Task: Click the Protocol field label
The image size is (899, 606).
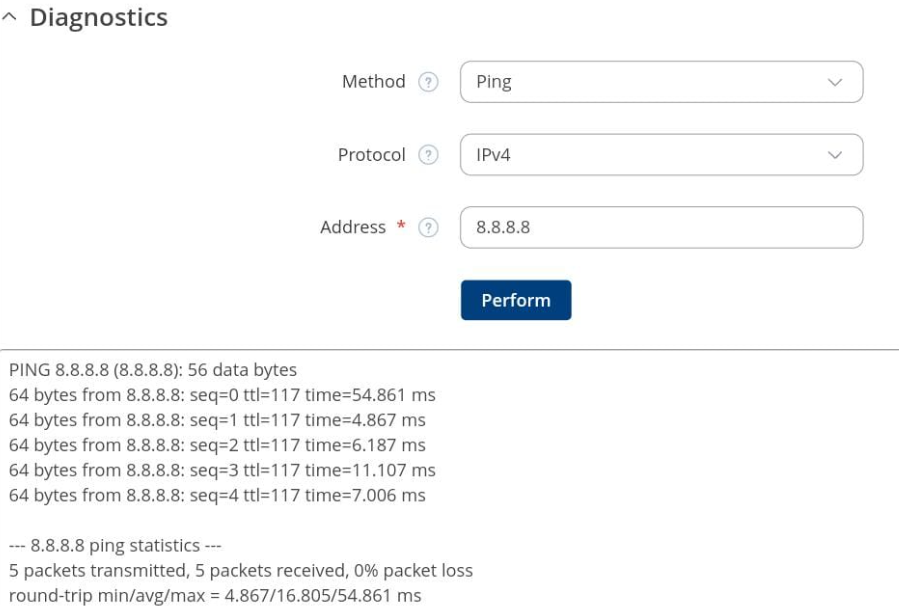Action: coord(371,155)
